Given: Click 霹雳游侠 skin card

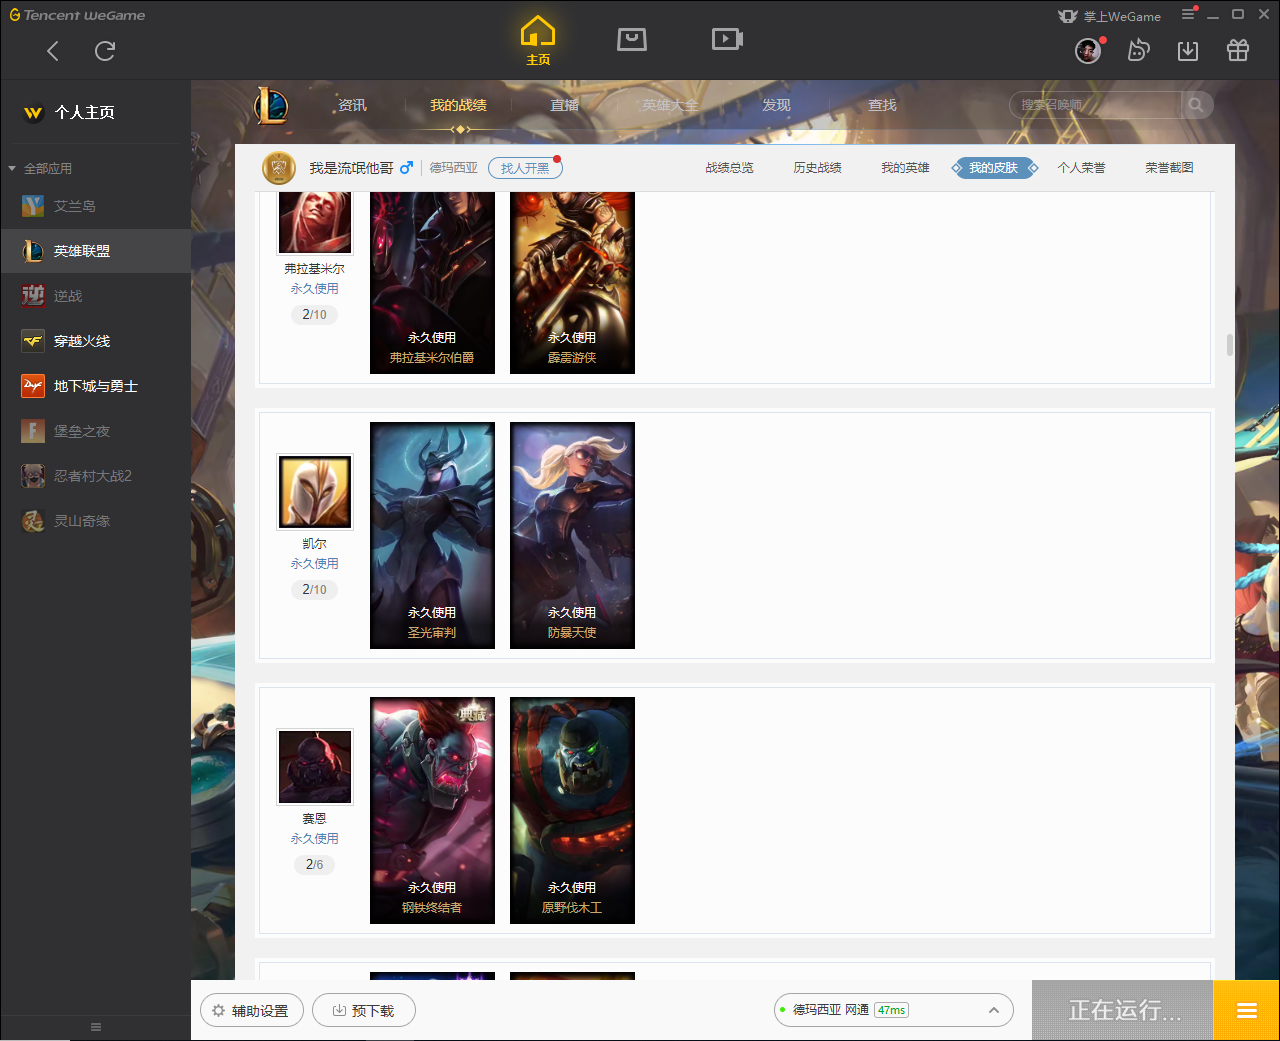Looking at the screenshot, I should point(572,283).
